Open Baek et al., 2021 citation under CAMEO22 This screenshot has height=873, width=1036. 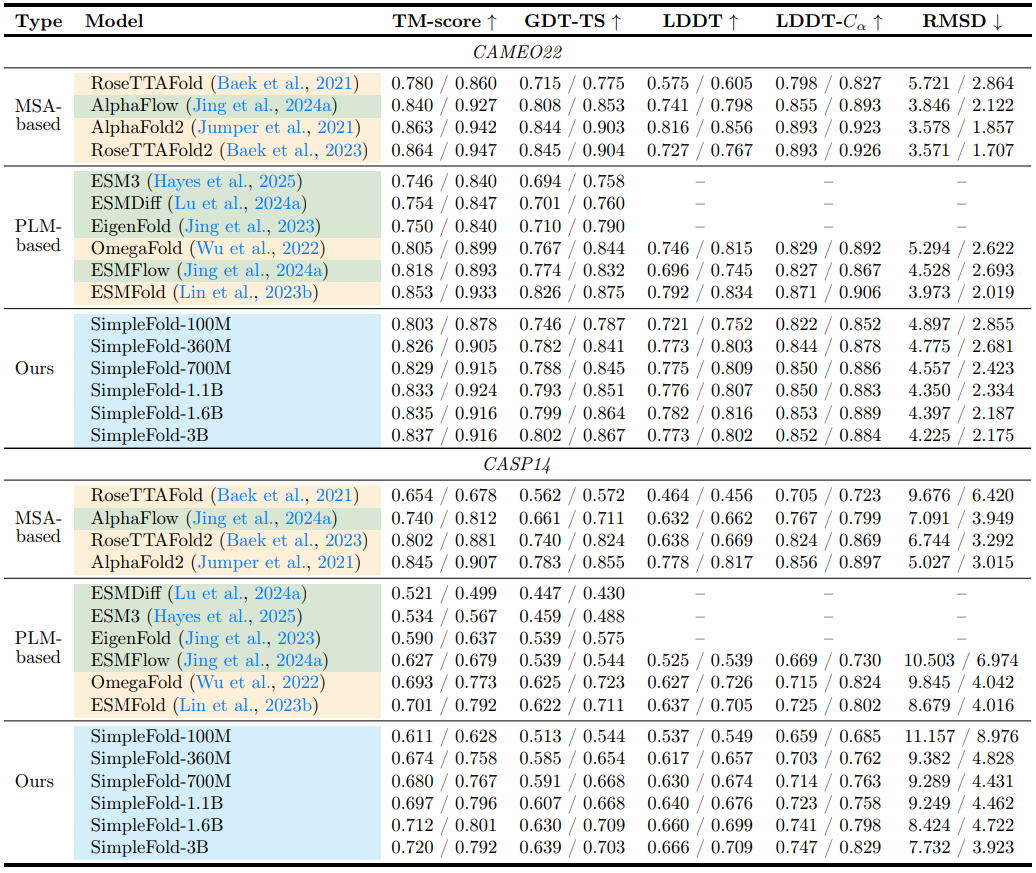(x=286, y=83)
